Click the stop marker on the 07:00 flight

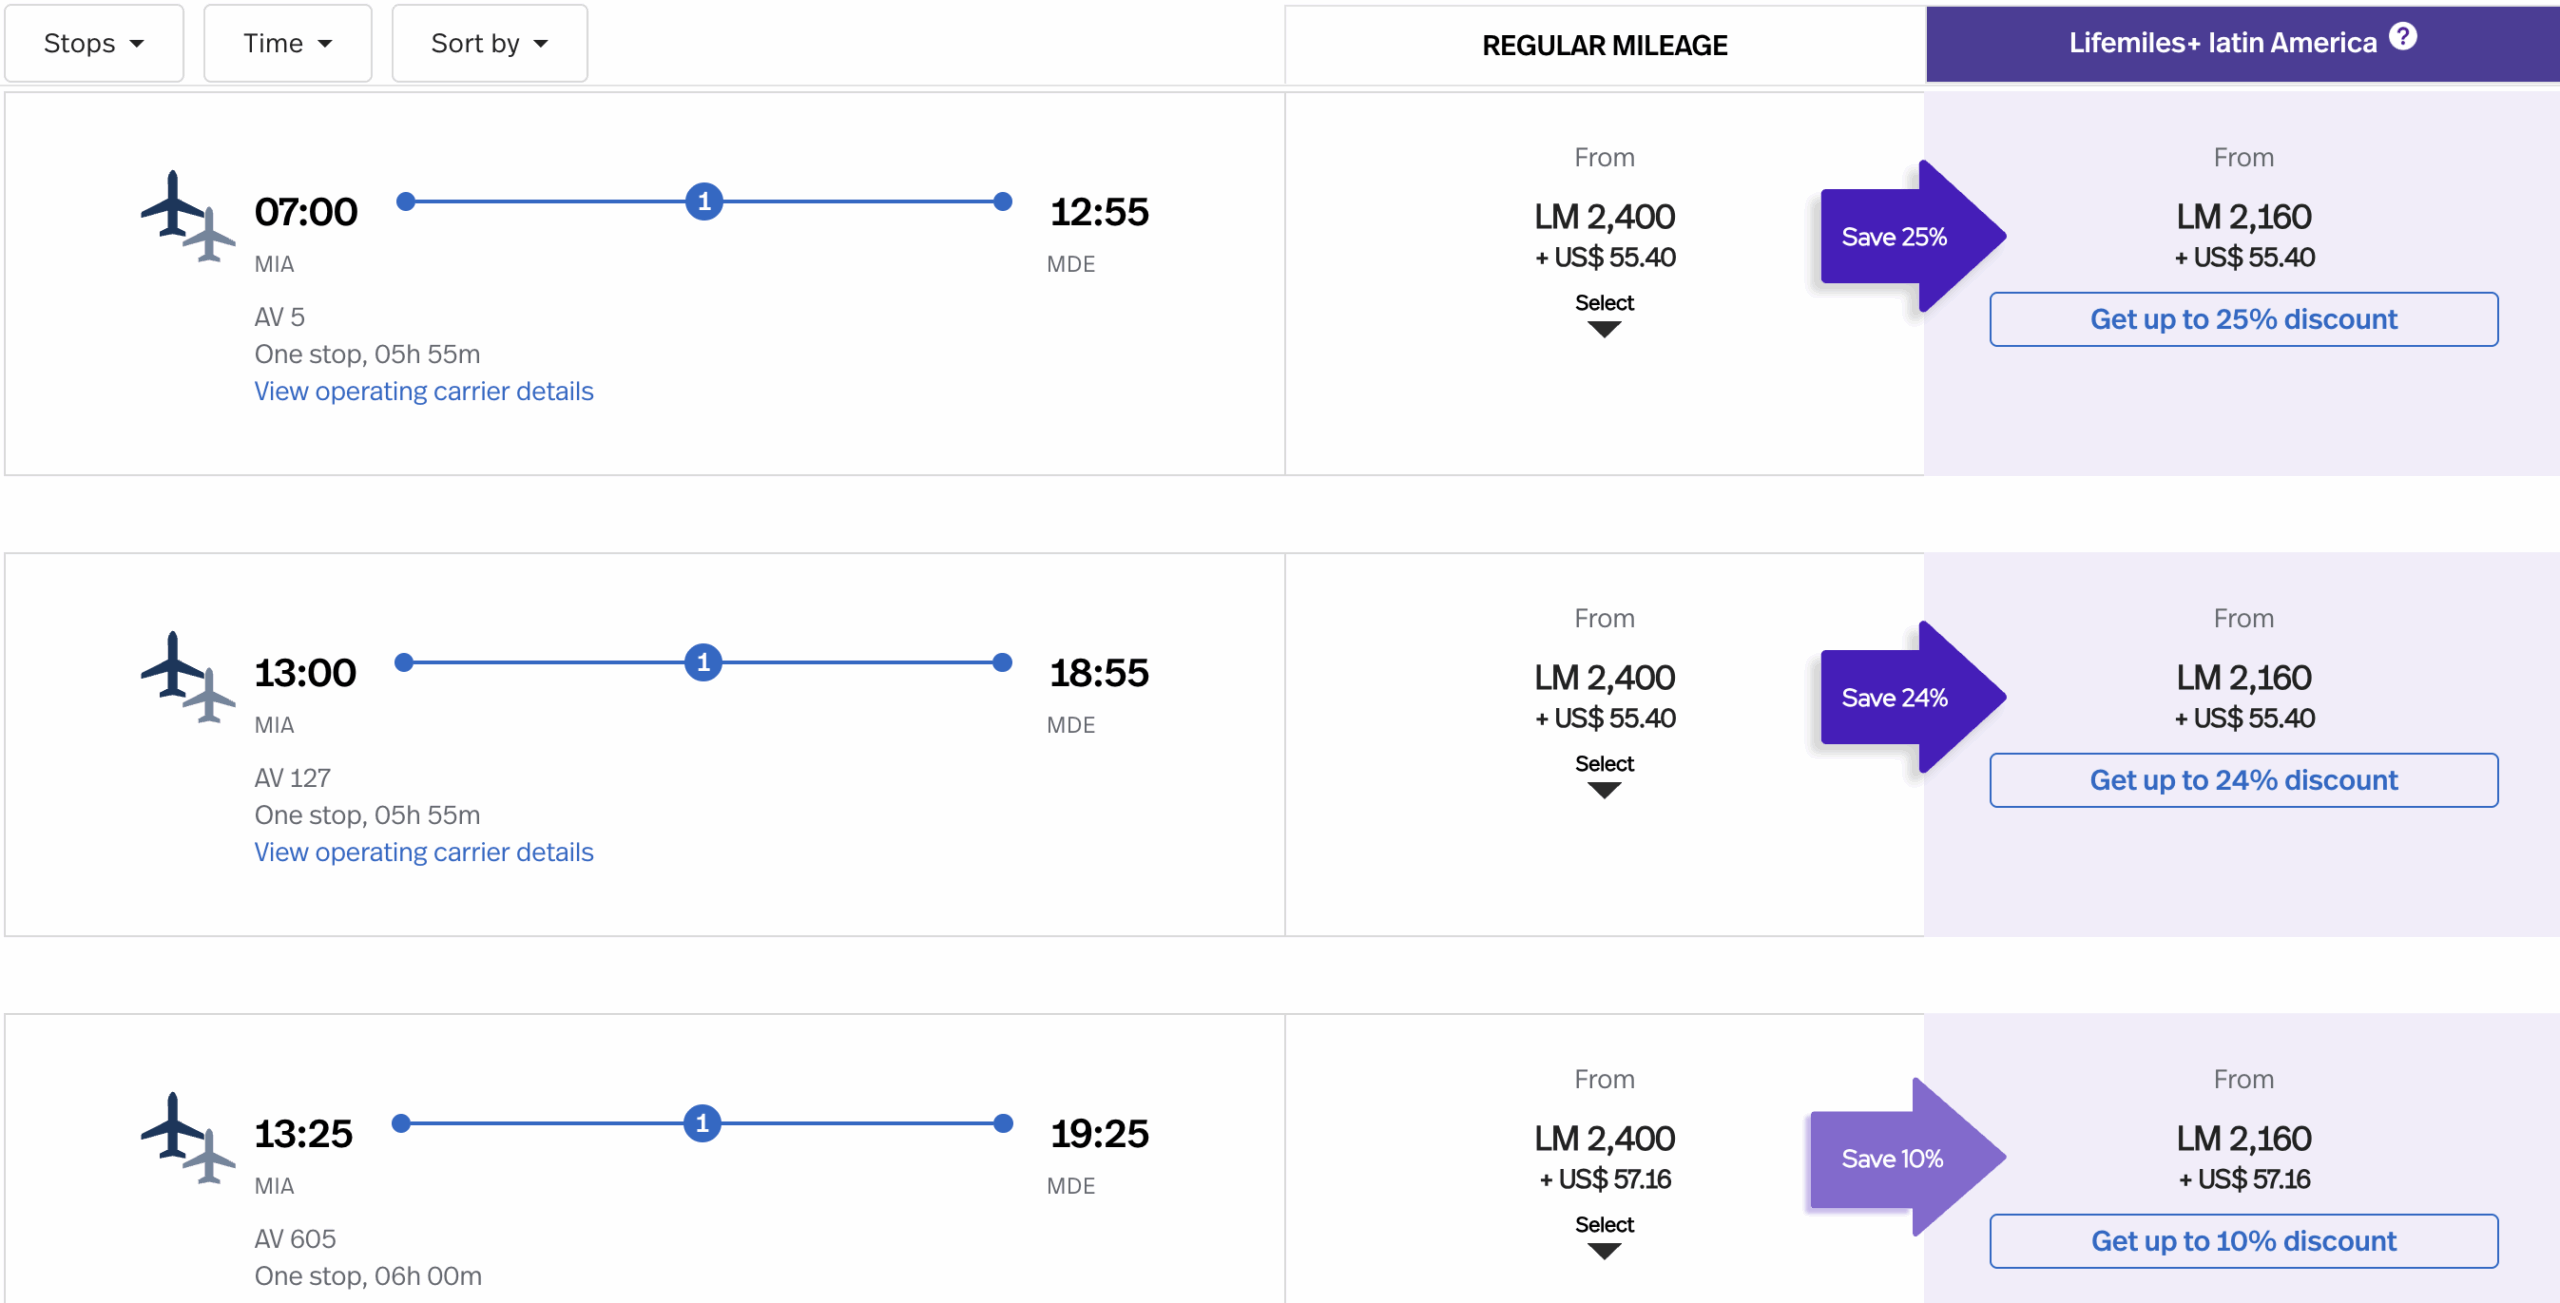704,202
